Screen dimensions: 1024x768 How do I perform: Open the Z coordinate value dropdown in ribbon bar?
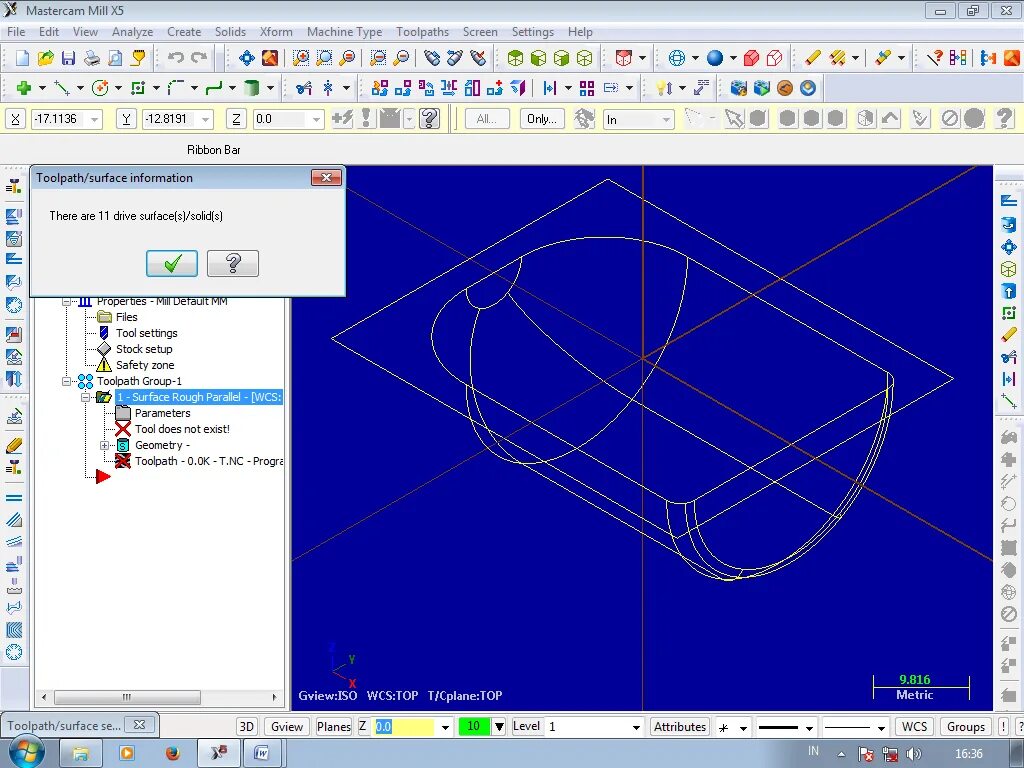click(x=316, y=120)
